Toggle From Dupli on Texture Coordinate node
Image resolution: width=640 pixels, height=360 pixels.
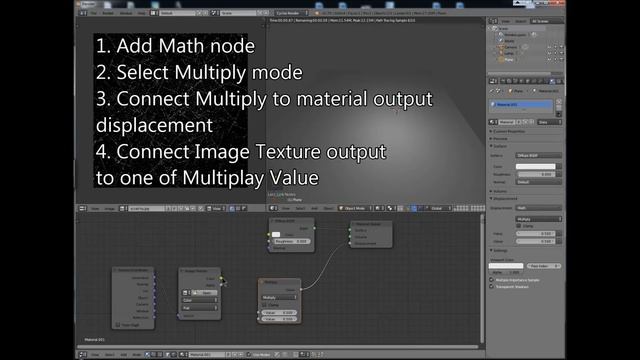coord(118,325)
